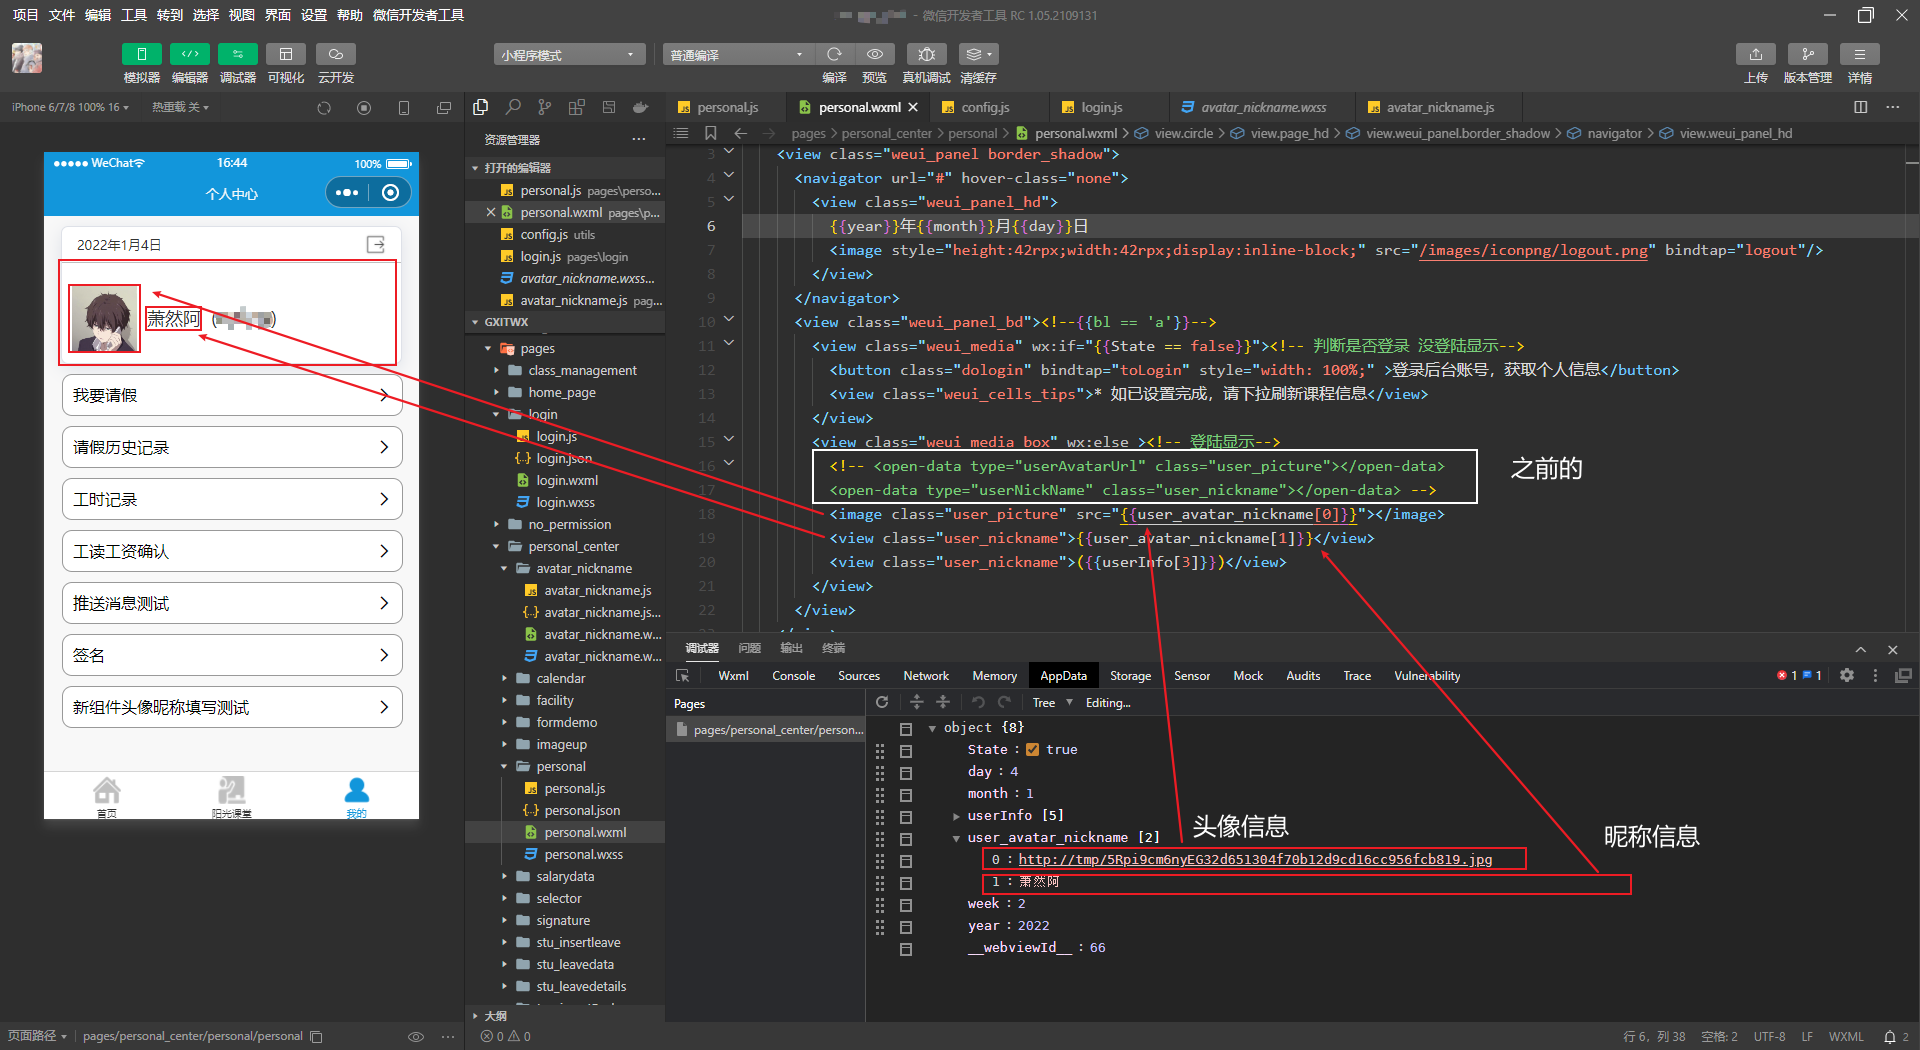
Task: Open the explorer files icon
Action: [481, 107]
